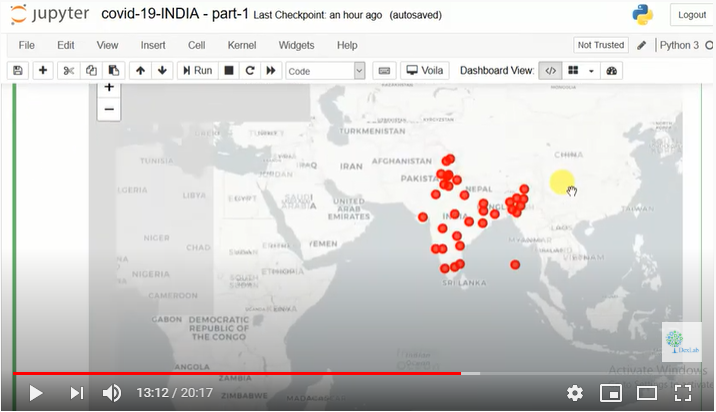The width and height of the screenshot is (716, 412).
Task: Click the Python 3 kernel name
Action: click(x=679, y=45)
